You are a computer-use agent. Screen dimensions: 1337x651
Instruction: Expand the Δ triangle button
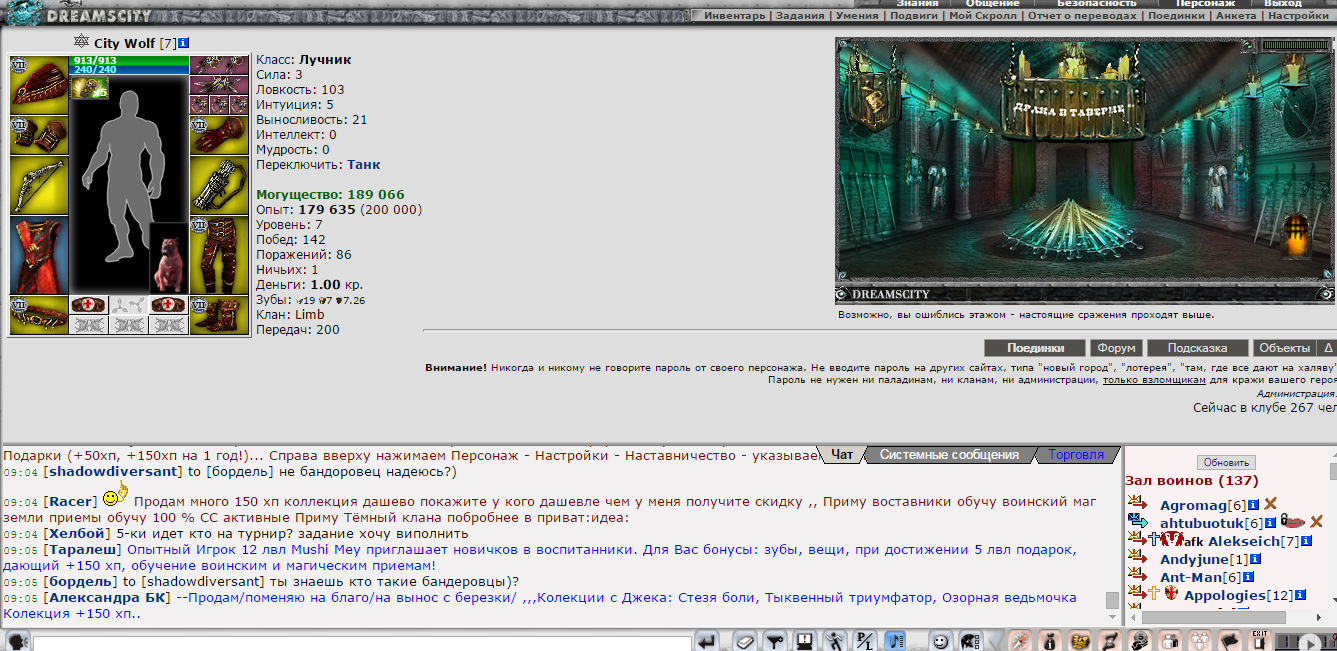click(1328, 348)
